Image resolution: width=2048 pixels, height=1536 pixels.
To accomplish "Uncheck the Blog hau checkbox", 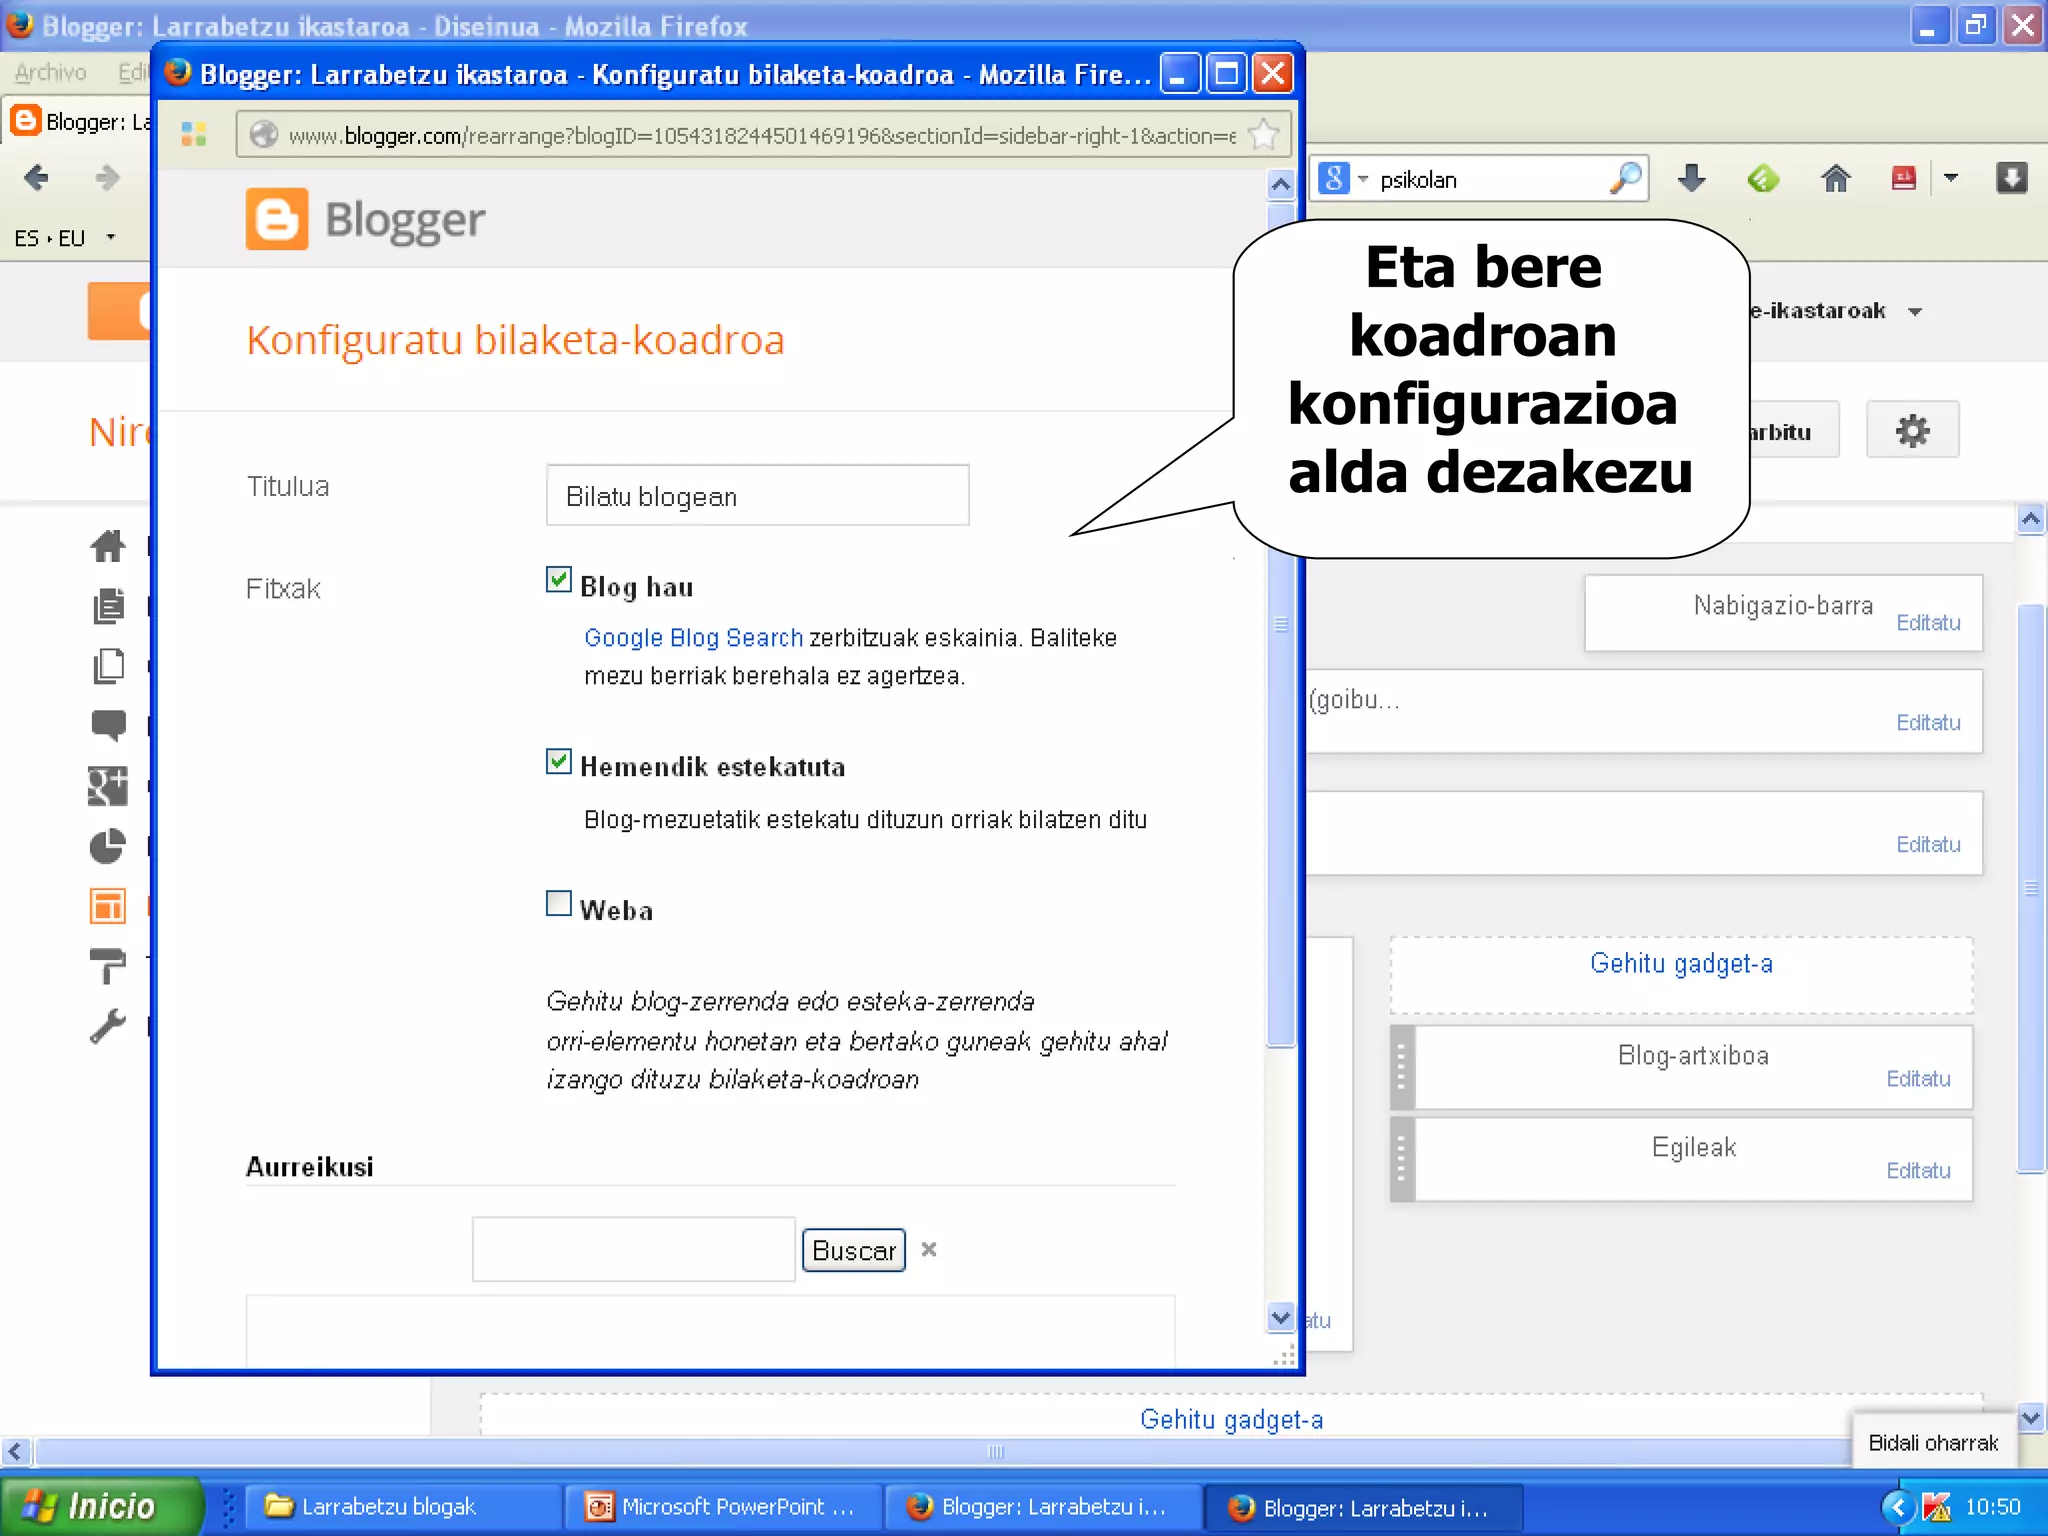I will tap(558, 580).
